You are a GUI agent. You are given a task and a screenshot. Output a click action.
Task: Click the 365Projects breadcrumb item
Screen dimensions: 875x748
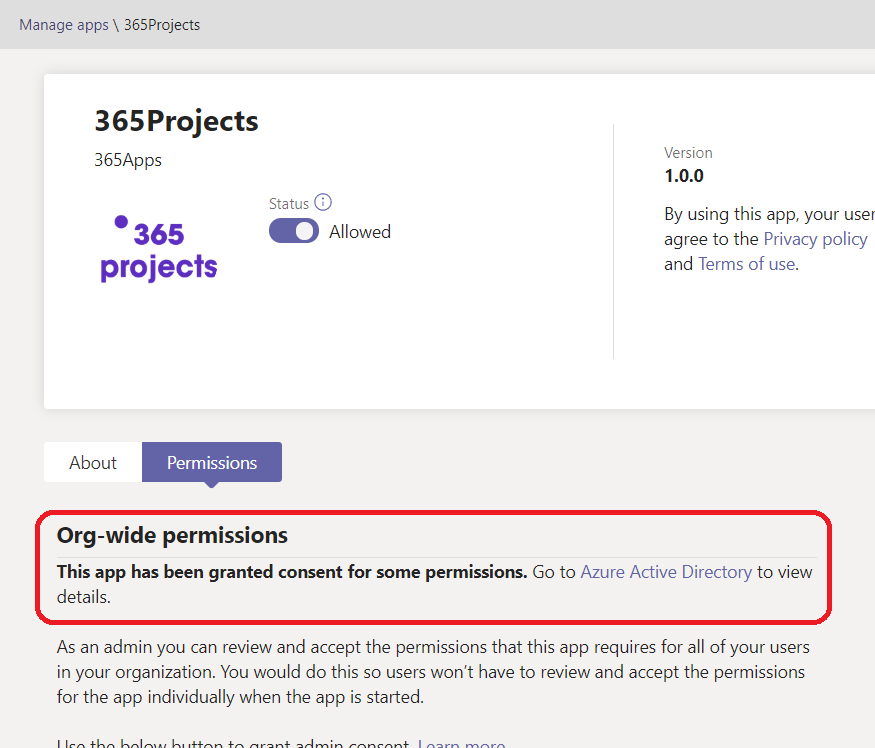[162, 25]
